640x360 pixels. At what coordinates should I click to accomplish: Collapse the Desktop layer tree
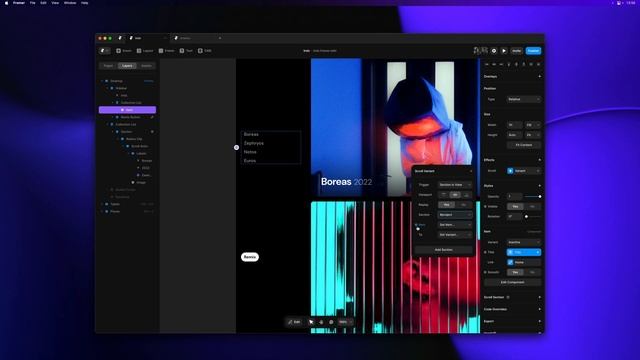pos(102,81)
